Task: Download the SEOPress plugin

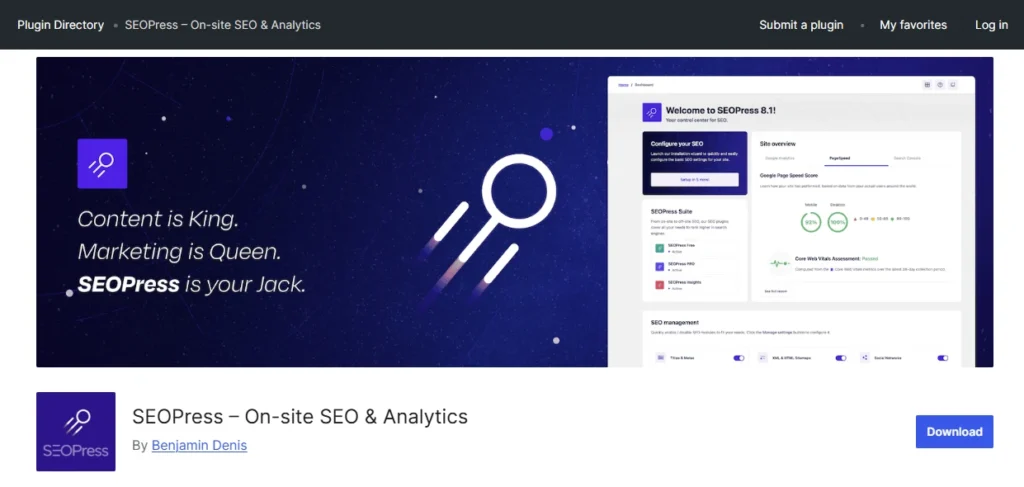Action: tap(954, 432)
